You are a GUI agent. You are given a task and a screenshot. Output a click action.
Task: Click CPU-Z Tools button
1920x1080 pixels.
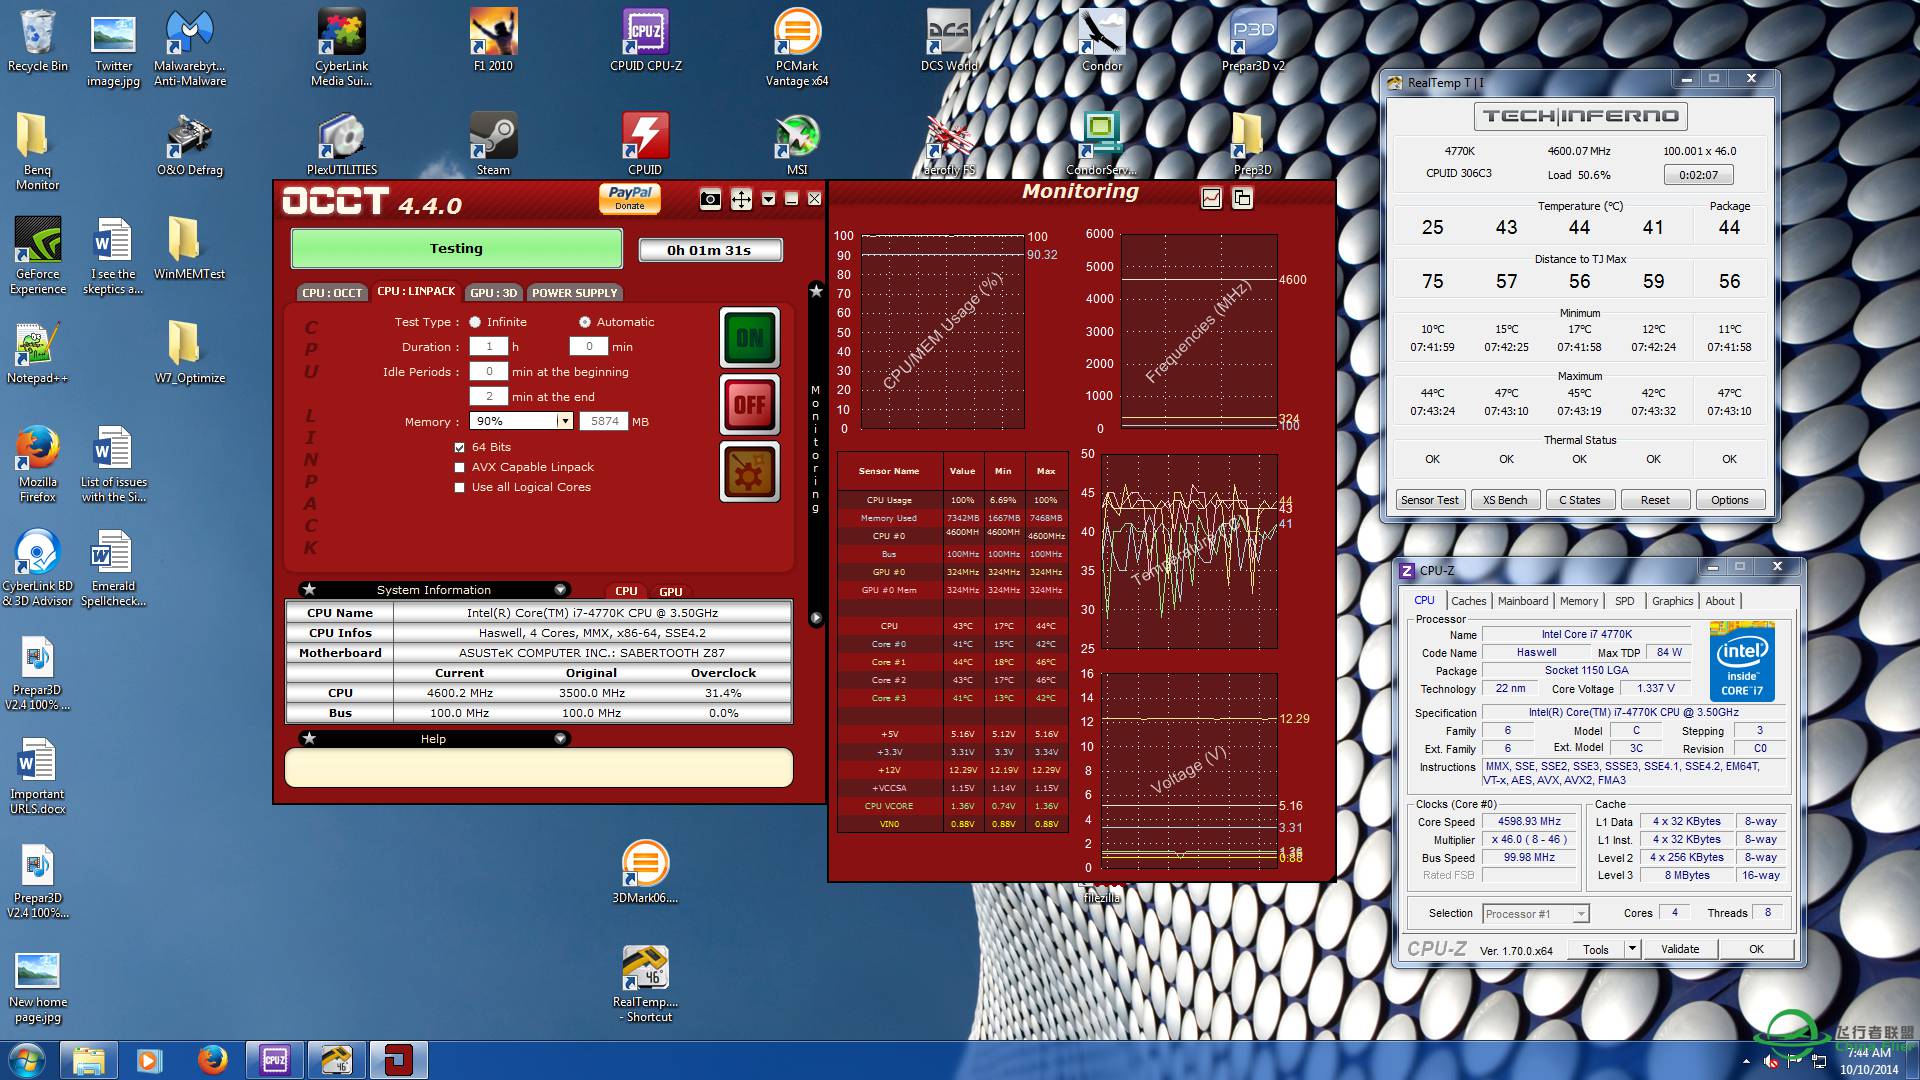pos(1596,949)
